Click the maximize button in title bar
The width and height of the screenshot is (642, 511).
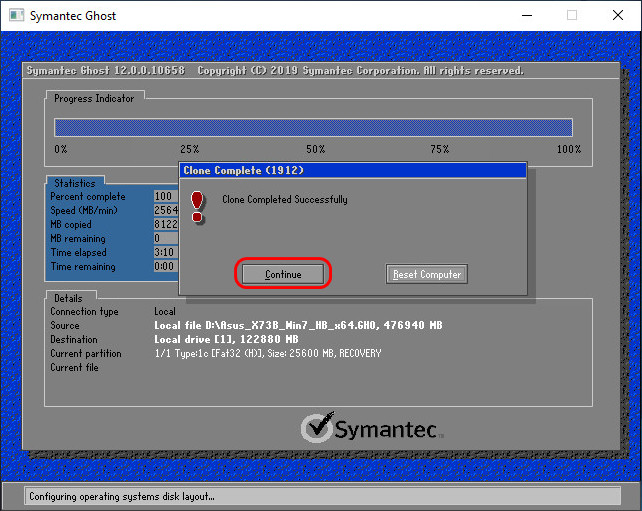pyautogui.click(x=572, y=16)
